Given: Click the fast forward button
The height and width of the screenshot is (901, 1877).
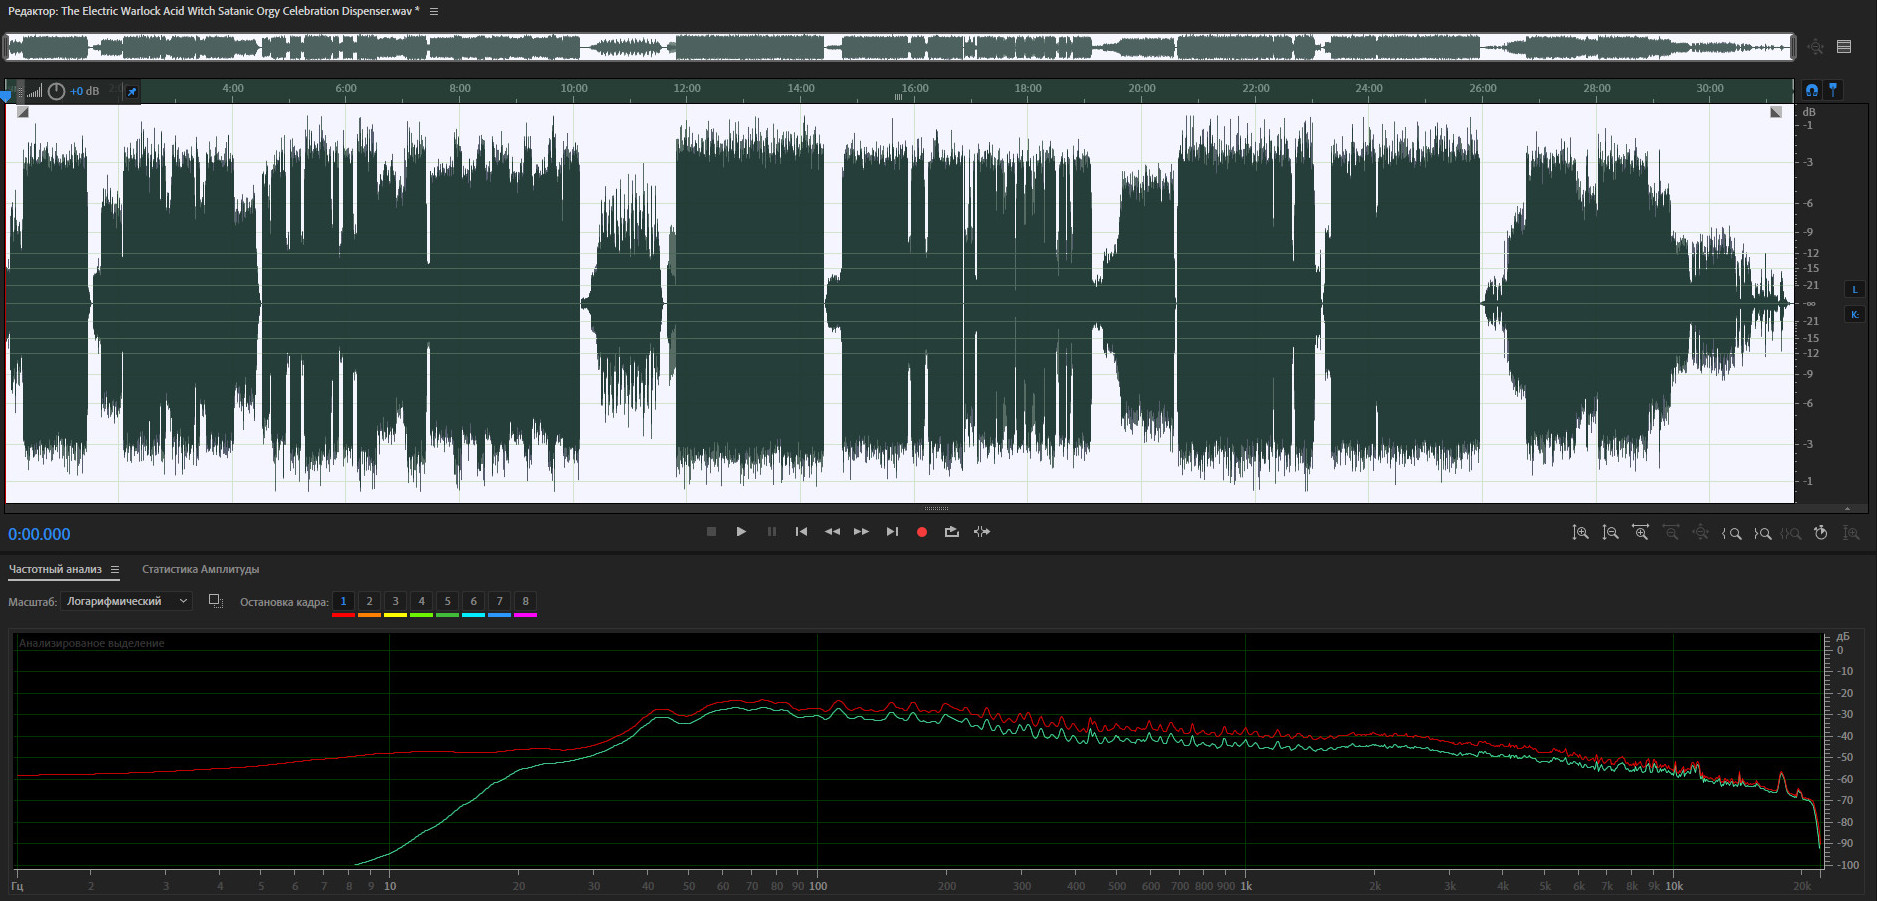Looking at the screenshot, I should click(x=861, y=532).
